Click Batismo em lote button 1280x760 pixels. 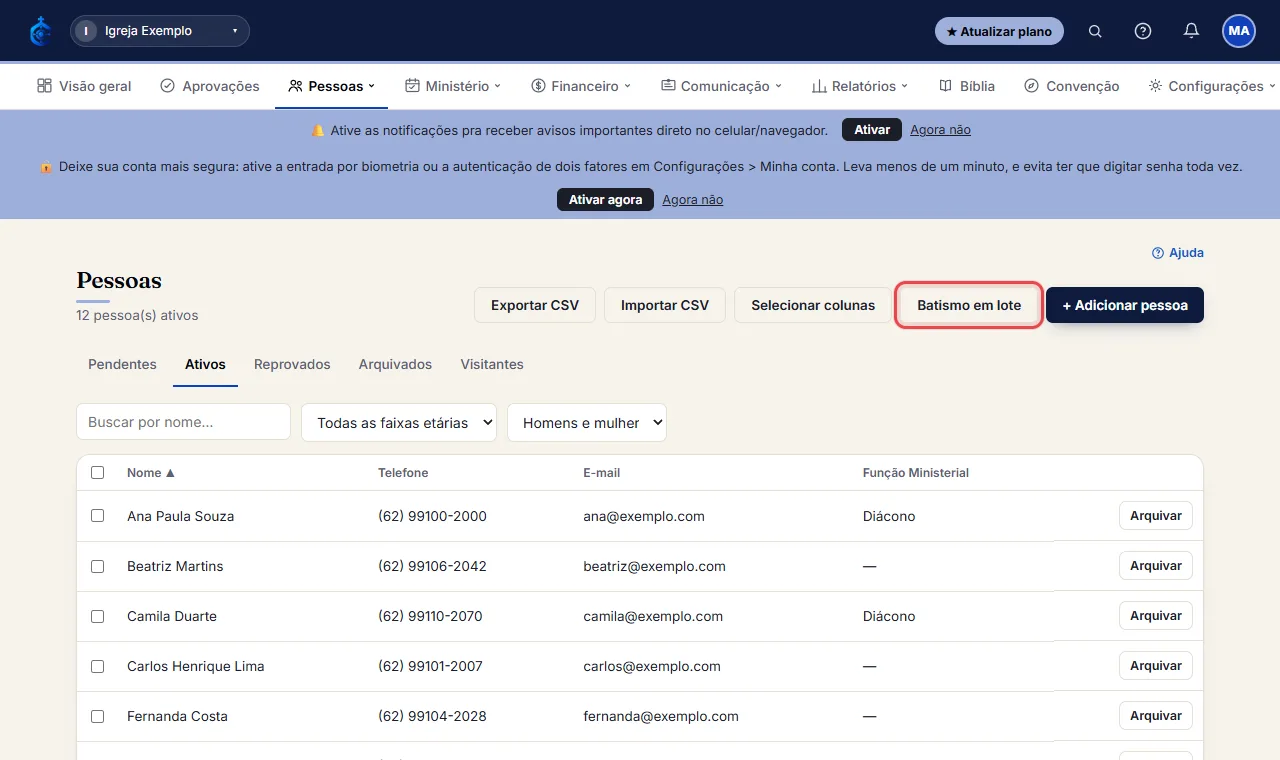(969, 305)
